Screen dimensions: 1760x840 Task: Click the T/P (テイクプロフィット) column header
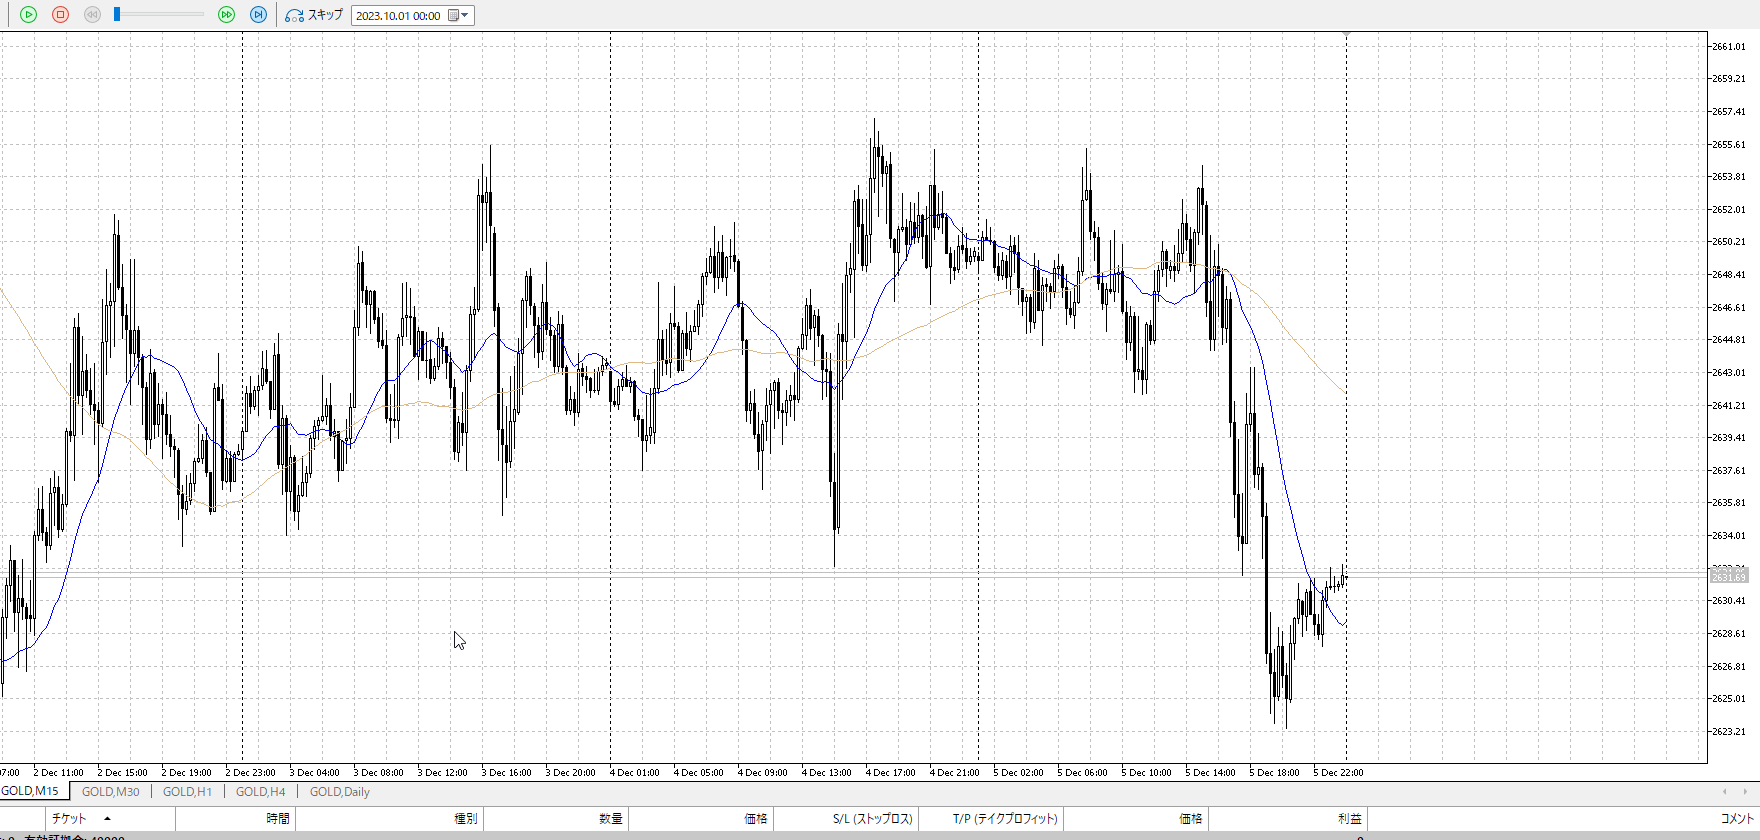(x=1004, y=819)
